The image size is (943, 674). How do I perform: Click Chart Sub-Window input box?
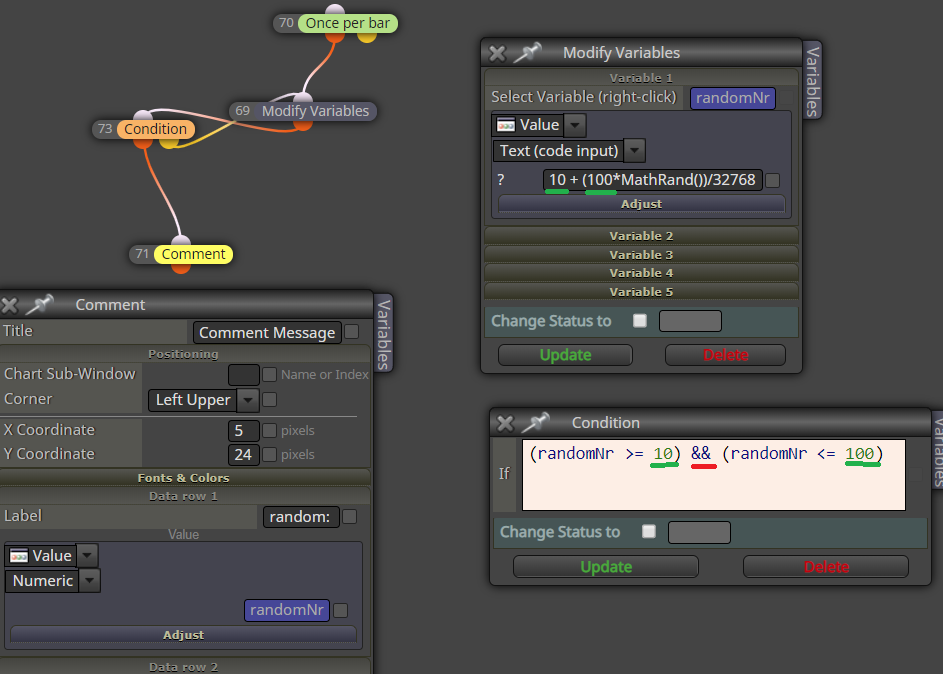point(244,375)
